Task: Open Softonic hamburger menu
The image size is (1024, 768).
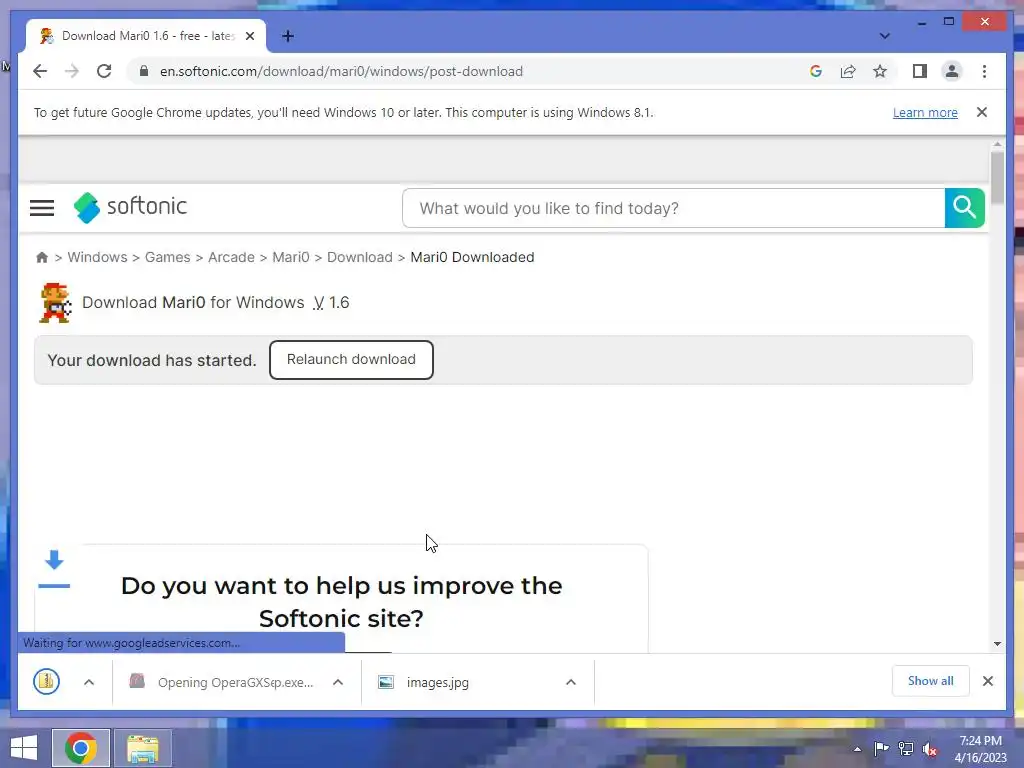Action: 42,208
